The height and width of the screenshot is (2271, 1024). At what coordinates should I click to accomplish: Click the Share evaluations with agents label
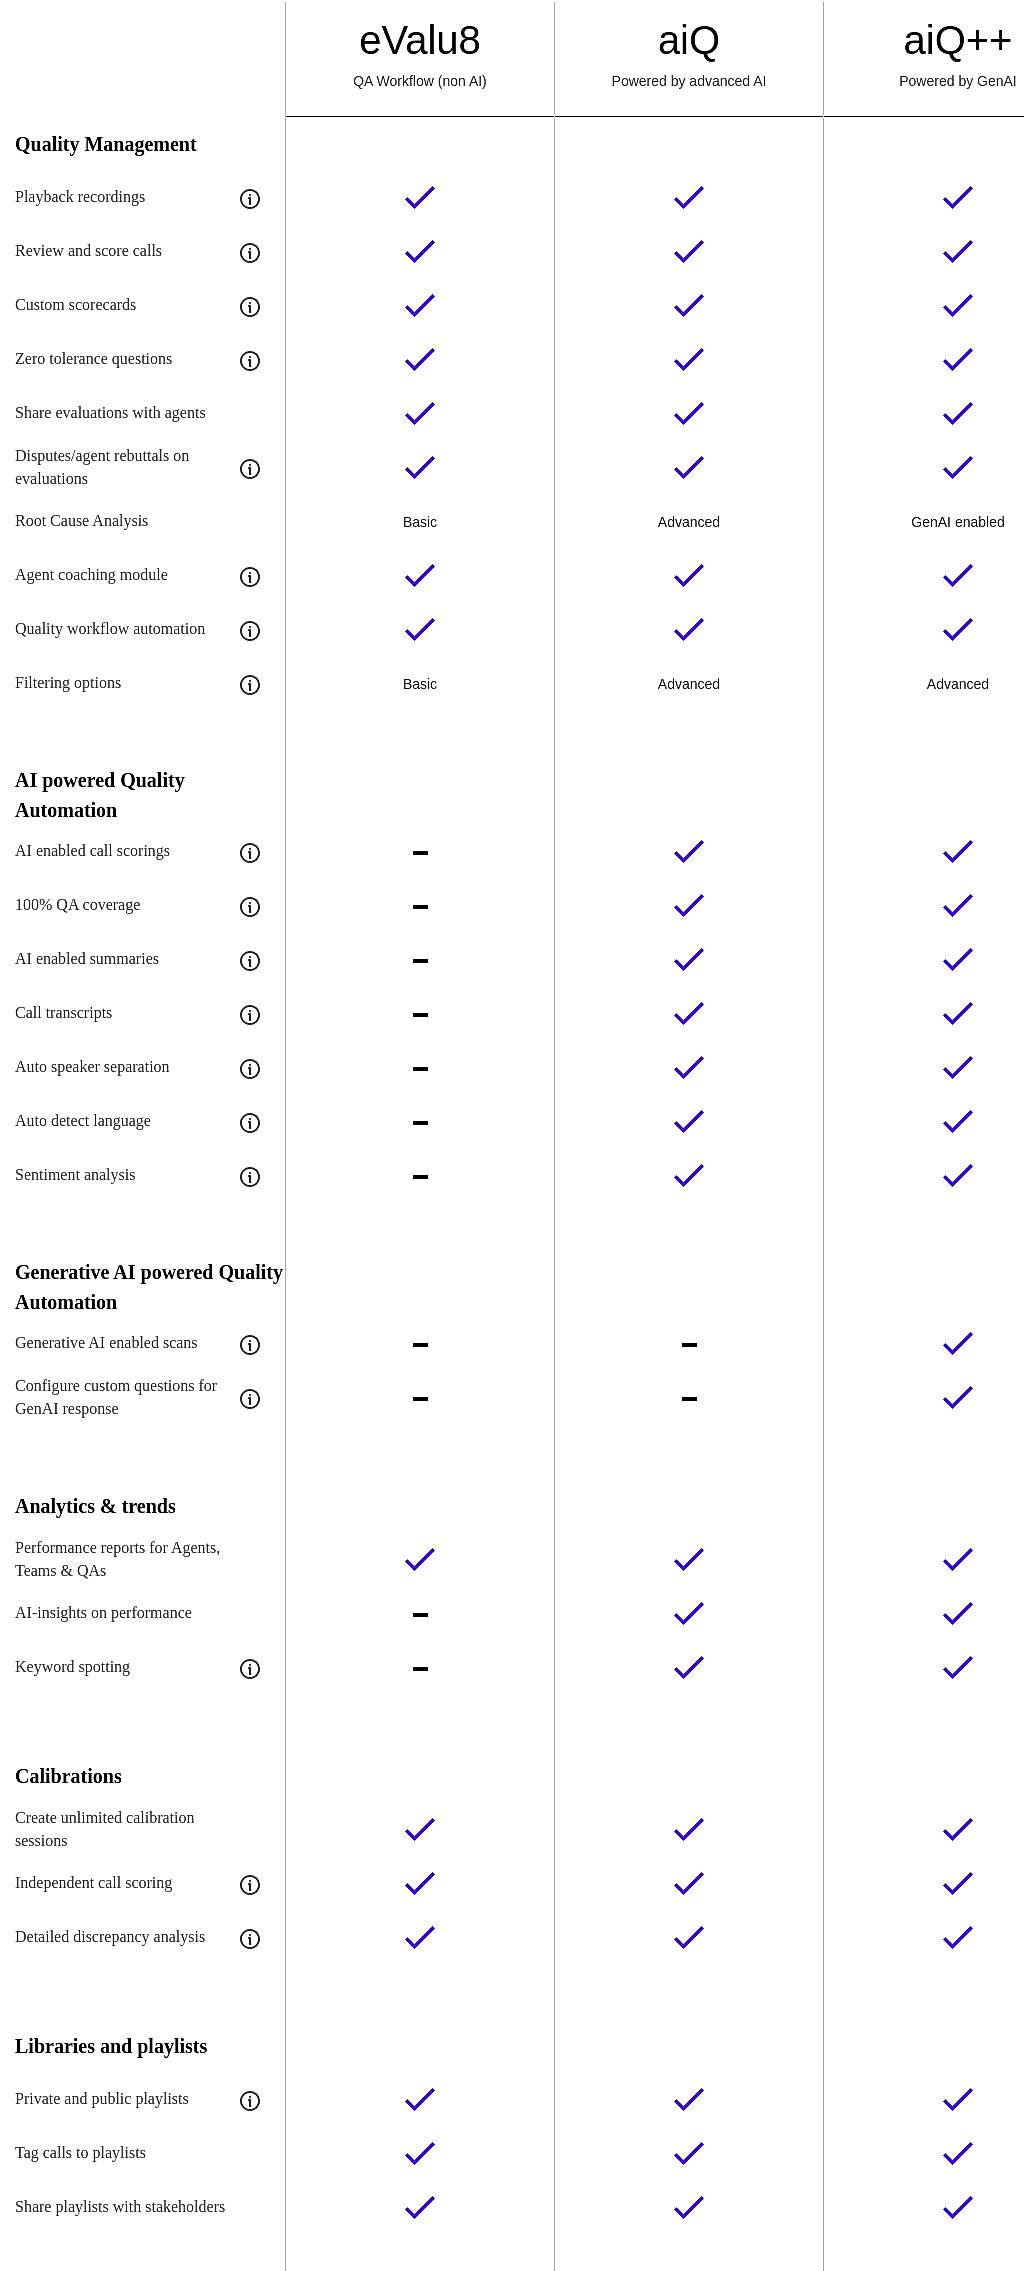coord(110,412)
